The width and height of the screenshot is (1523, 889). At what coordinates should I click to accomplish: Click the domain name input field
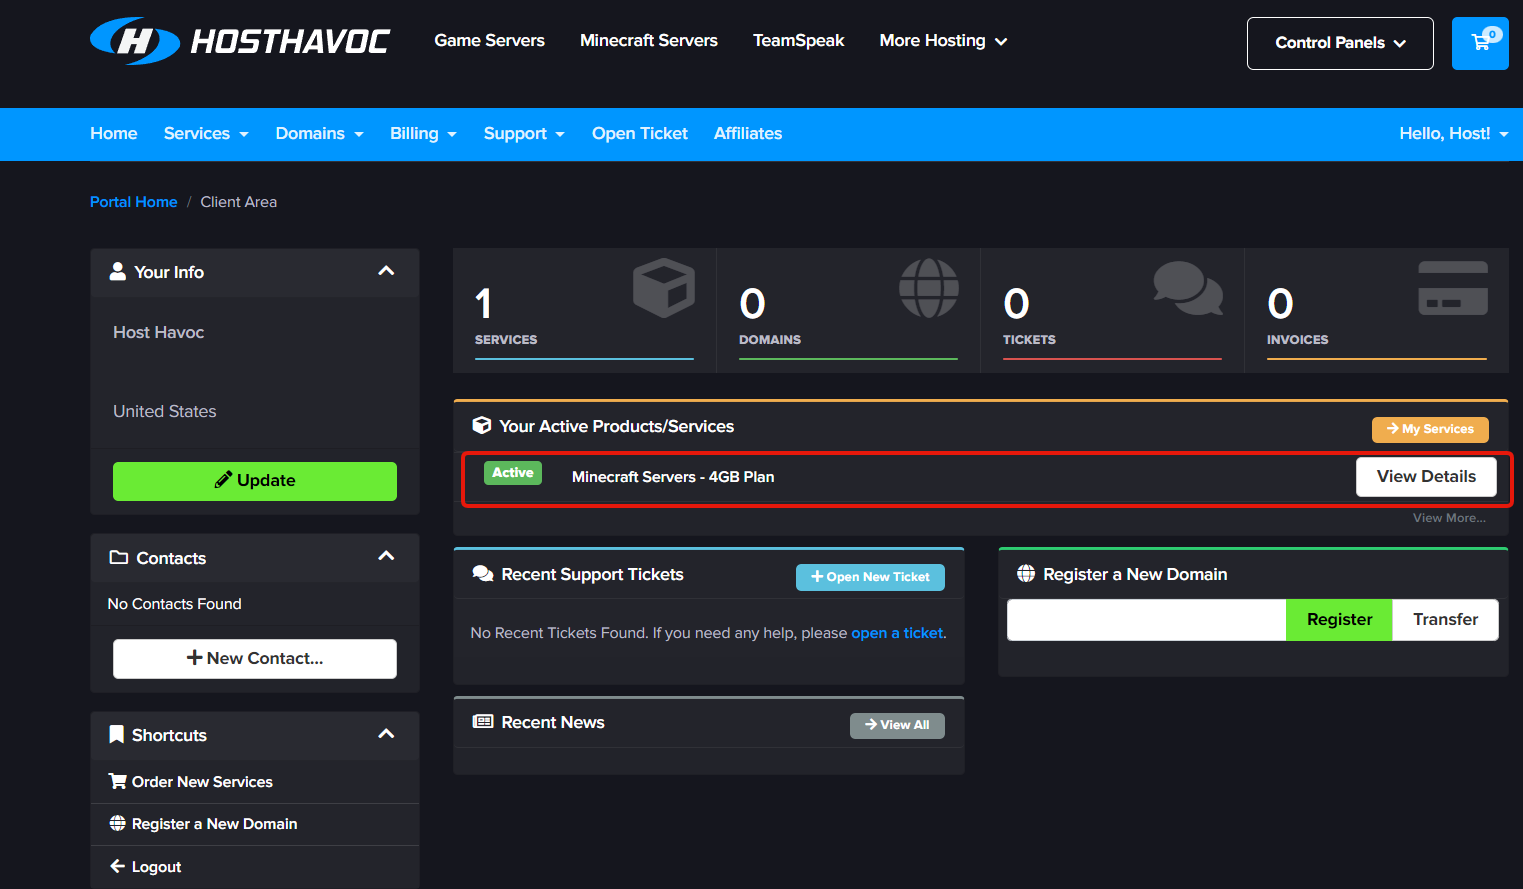click(1146, 620)
